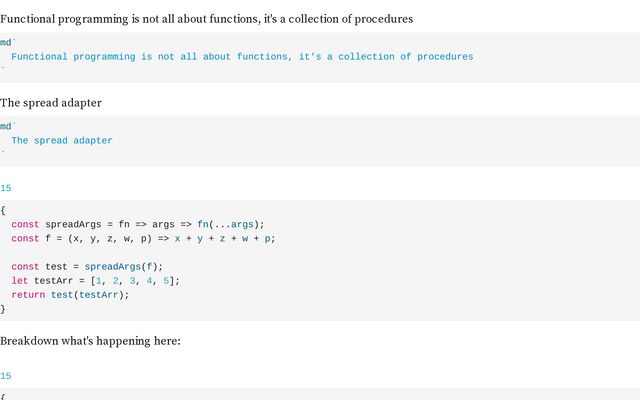Click the rendered 'The spread adapter' text
The width and height of the screenshot is (640, 400).
[x=51, y=103]
